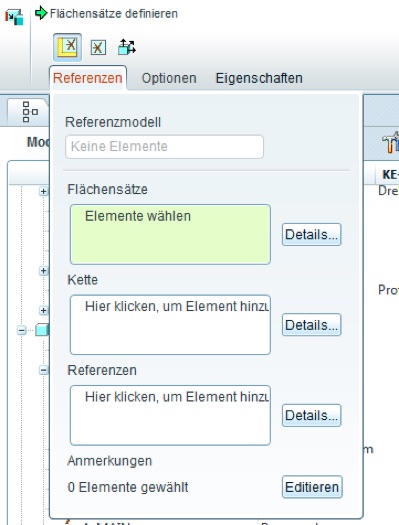The height and width of the screenshot is (525, 399).
Task: Click the second surface set icon with X
Action: [x=98, y=48]
